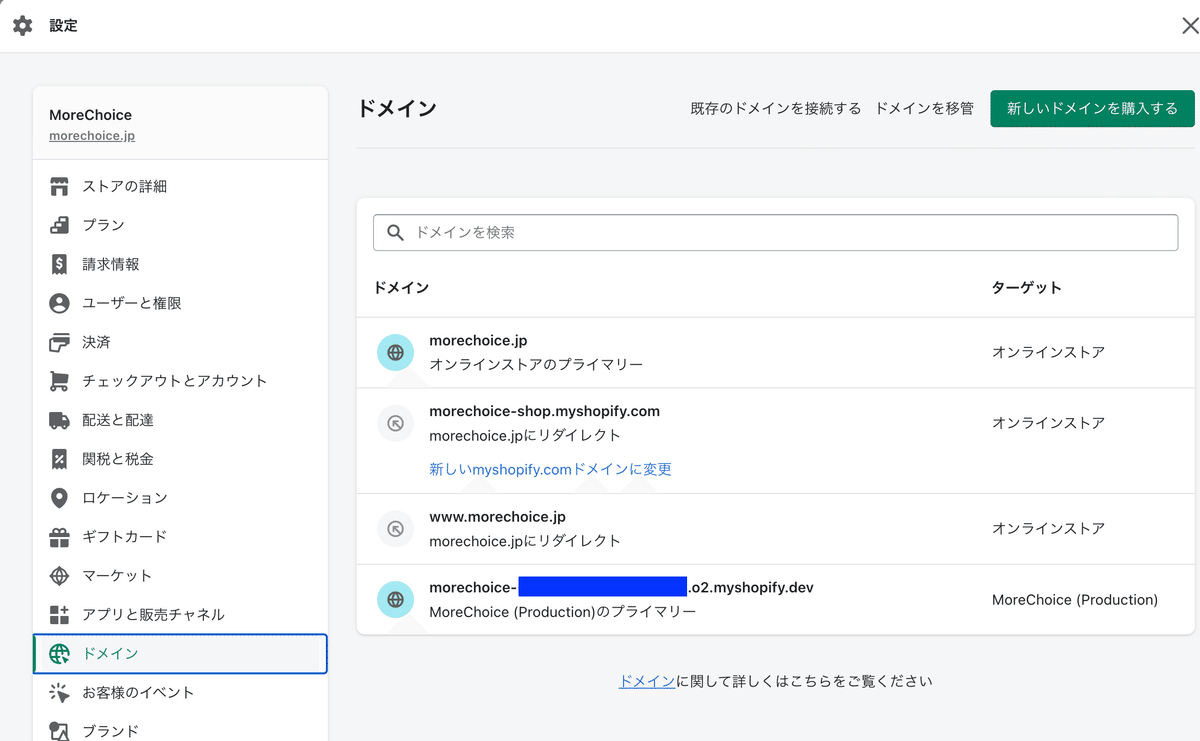Click MoreChoice (Production) target cell
The image size is (1200, 741).
click(1075, 600)
